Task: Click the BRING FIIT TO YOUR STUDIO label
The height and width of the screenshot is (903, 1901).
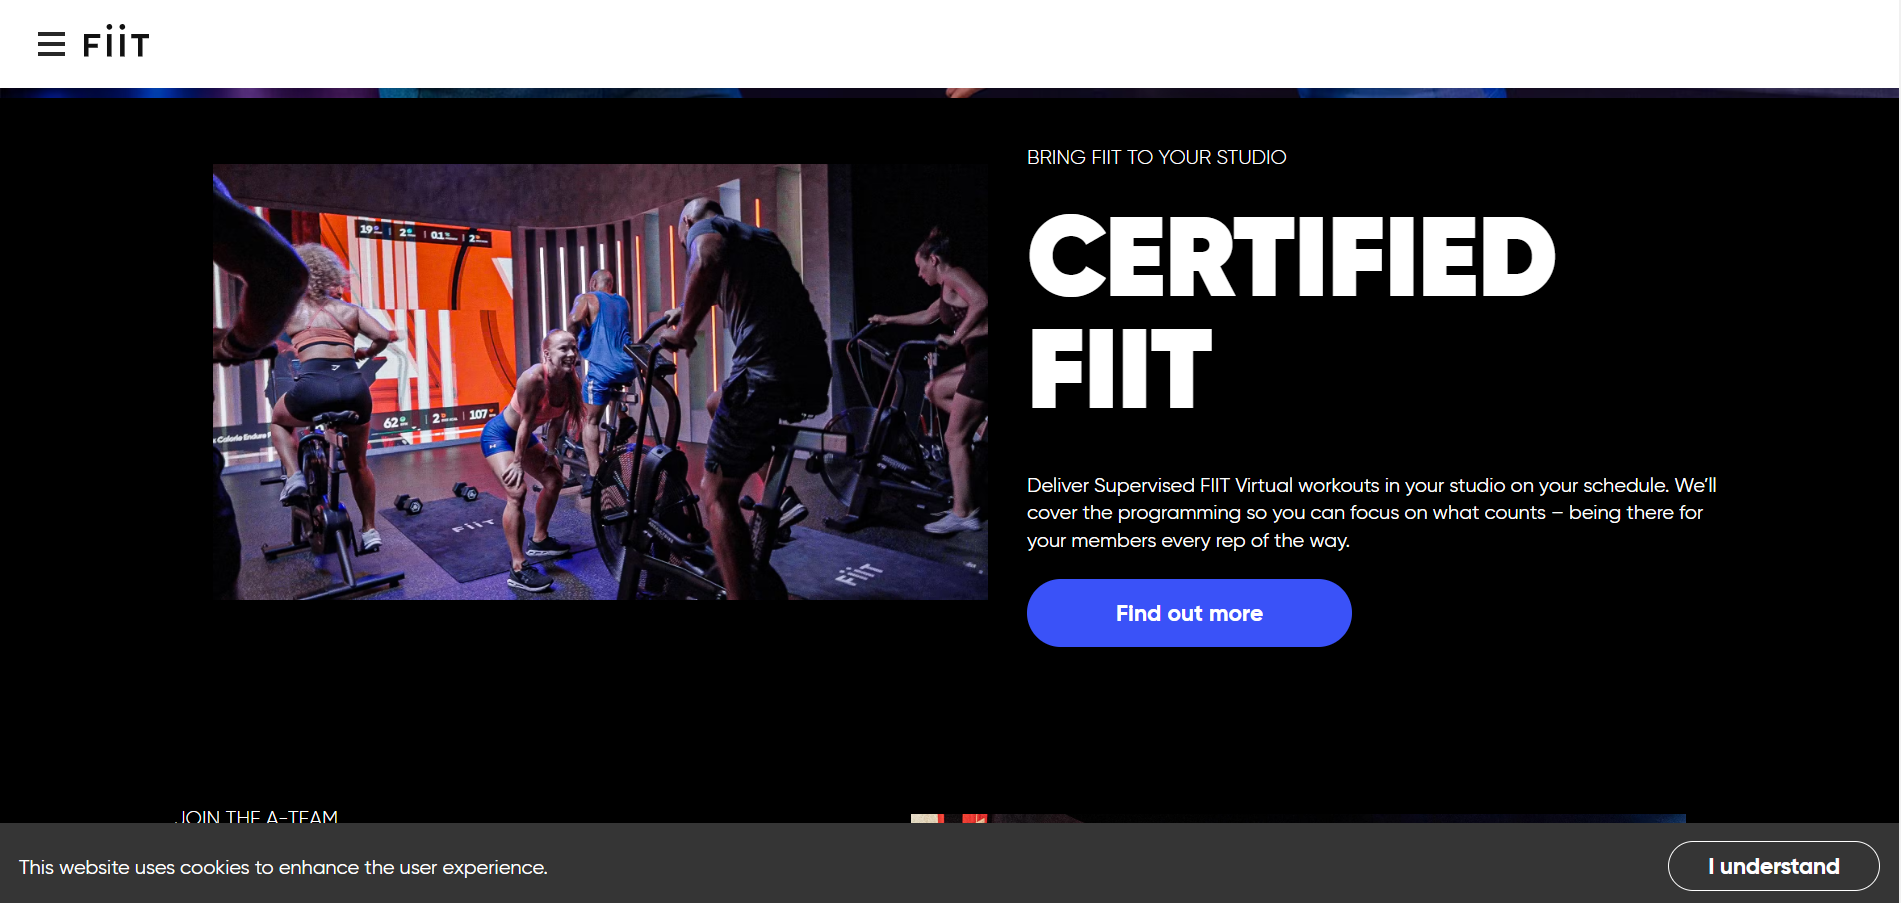Action: [1156, 157]
